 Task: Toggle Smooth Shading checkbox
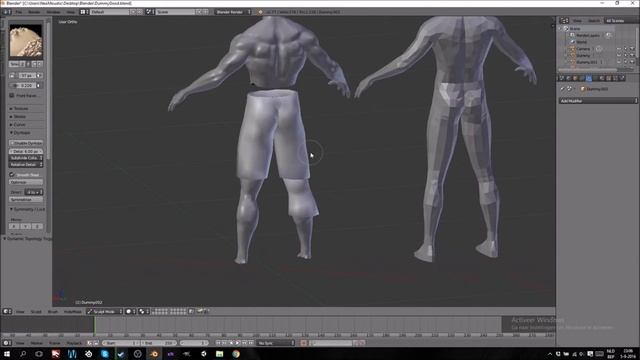[12, 174]
